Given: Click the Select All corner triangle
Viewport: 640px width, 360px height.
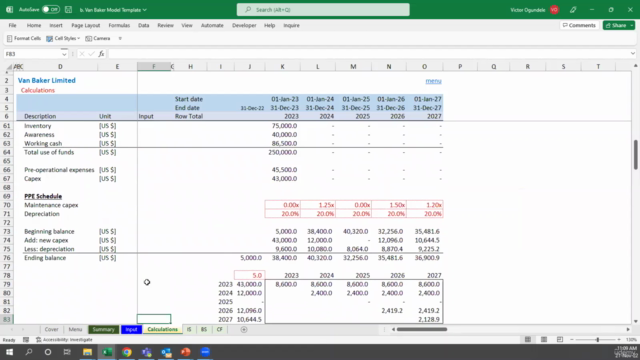Looking at the screenshot, I should click(x=9, y=67).
